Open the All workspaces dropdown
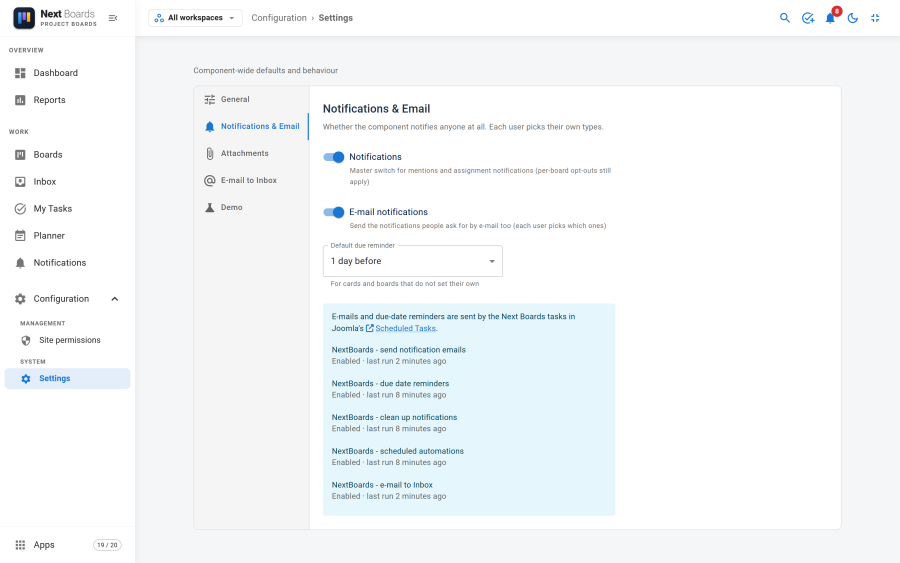Screen dimensions: 900x563 click(195, 18)
